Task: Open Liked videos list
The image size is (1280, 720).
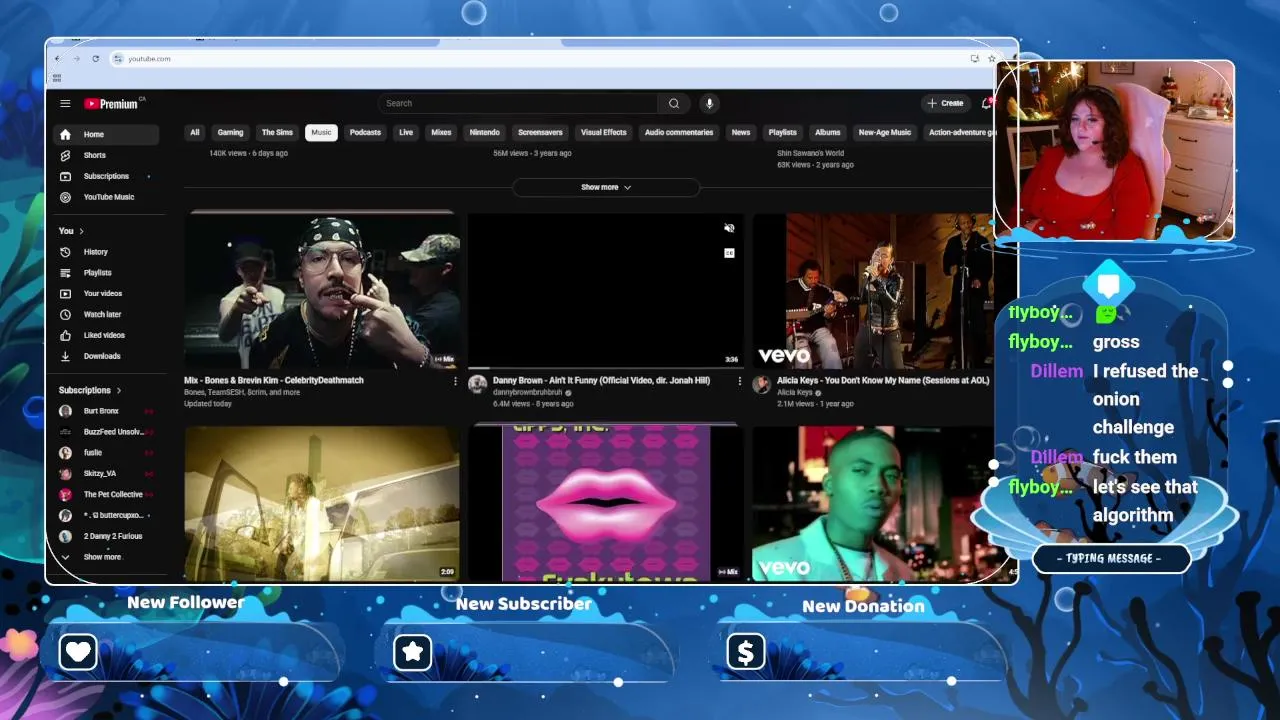Action: click(107, 335)
